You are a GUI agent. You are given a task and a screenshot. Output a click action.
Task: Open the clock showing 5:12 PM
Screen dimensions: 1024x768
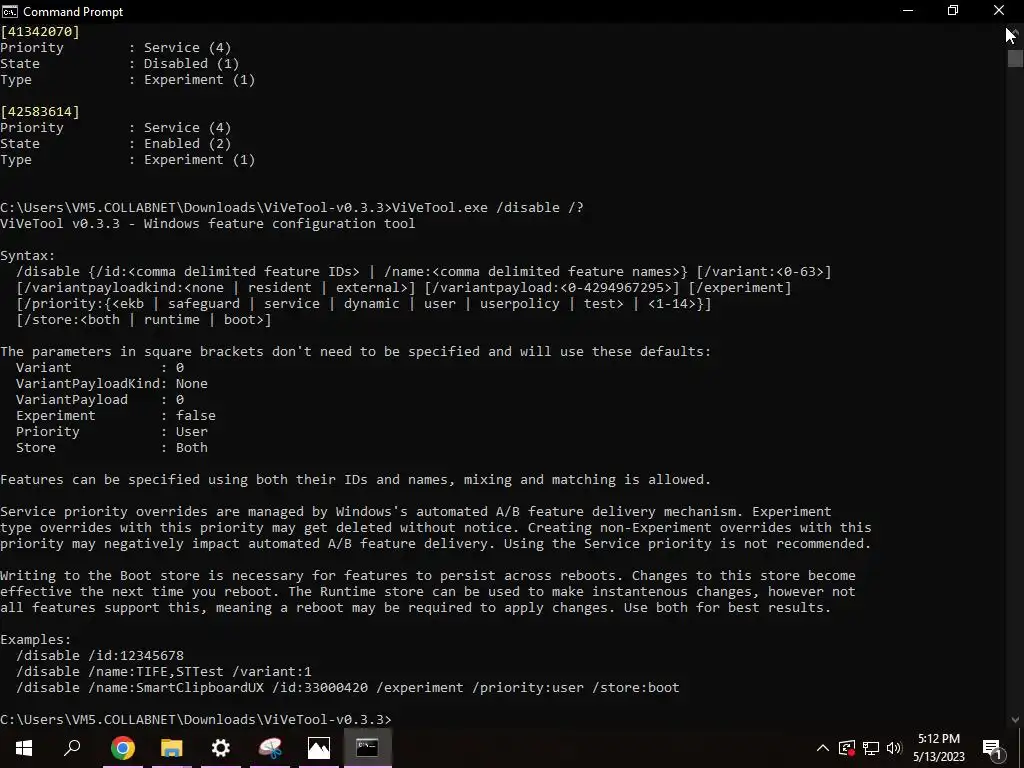coord(938,748)
